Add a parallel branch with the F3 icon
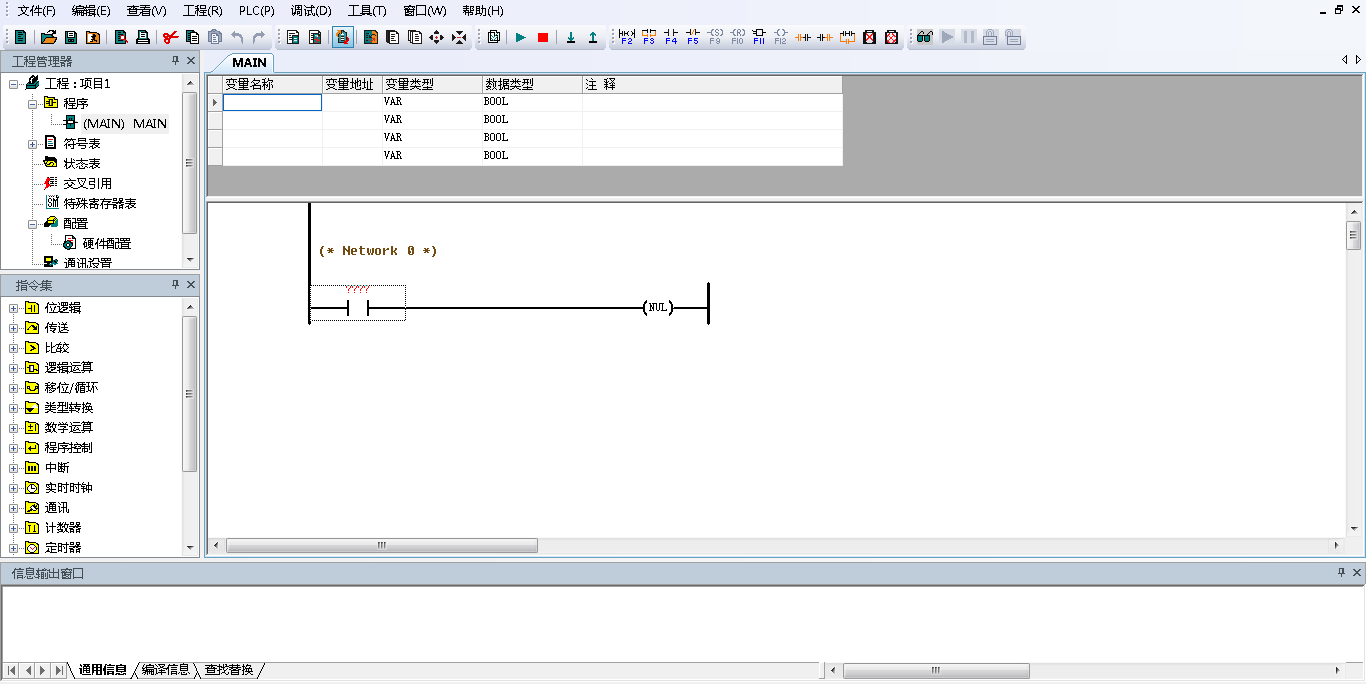The image size is (1366, 684). pos(649,37)
